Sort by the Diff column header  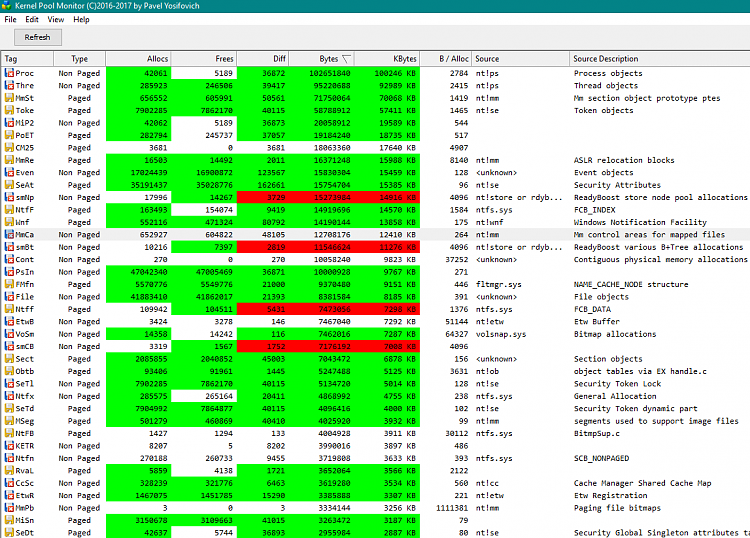263,59
